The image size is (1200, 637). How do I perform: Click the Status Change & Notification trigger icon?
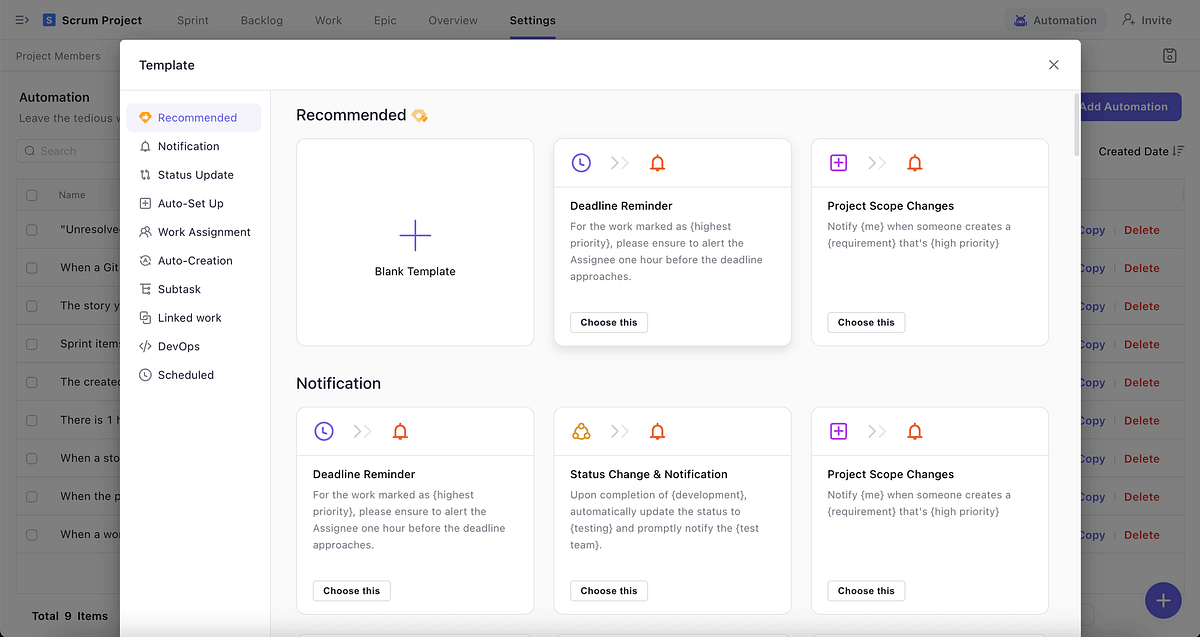581,431
